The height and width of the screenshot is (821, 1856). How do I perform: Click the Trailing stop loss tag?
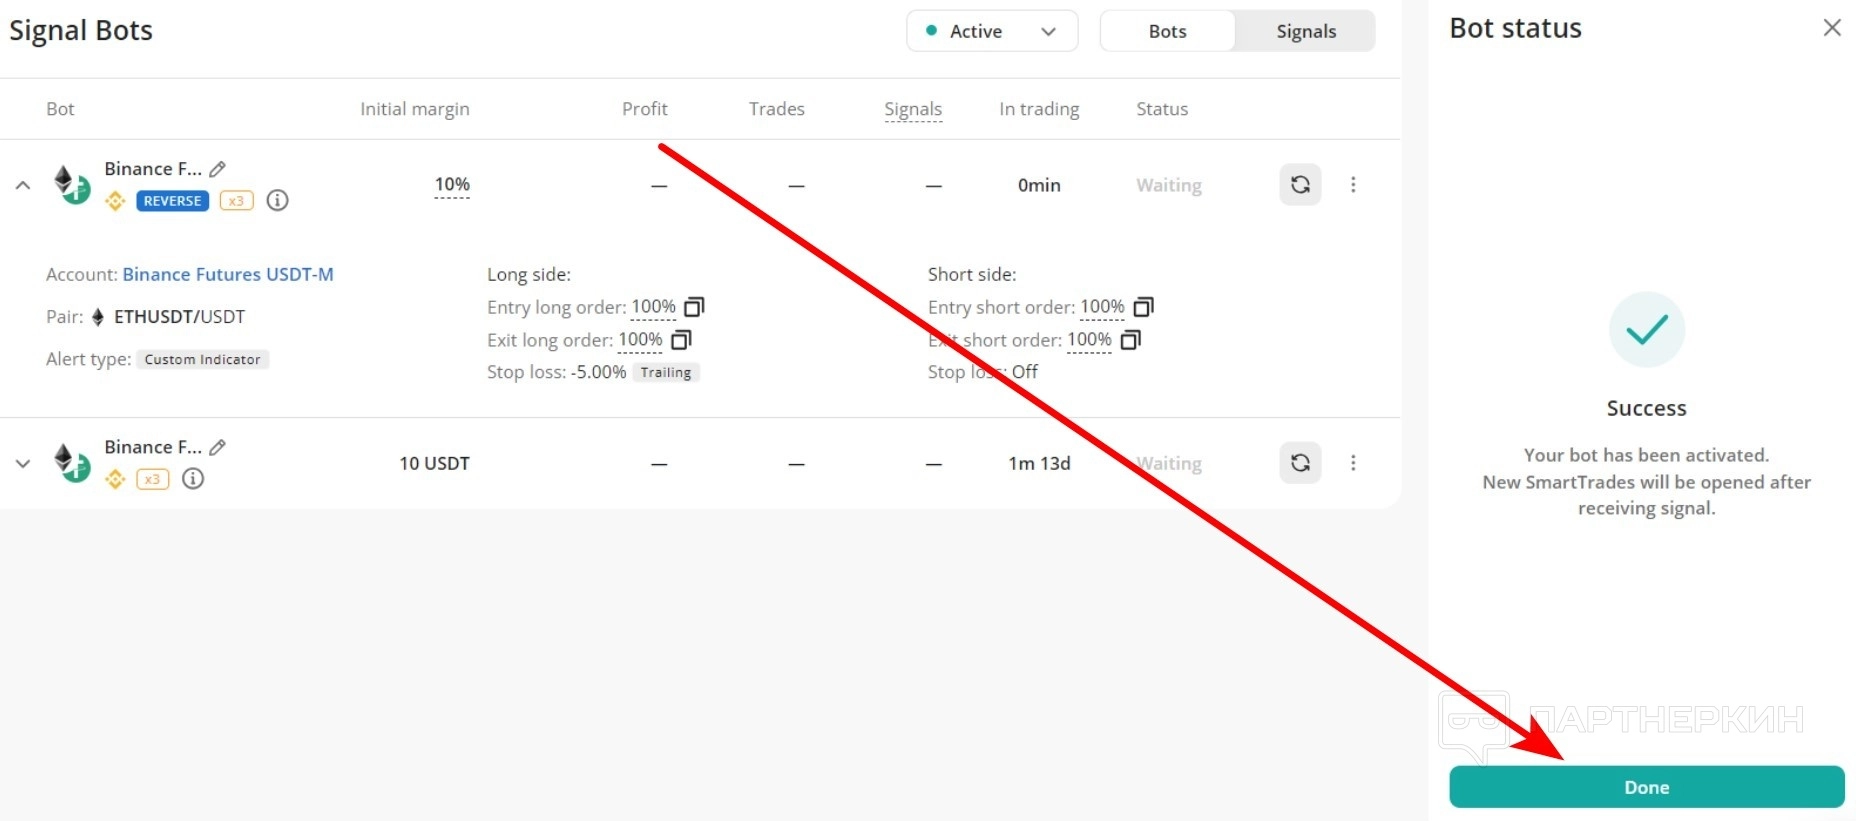[x=666, y=372]
